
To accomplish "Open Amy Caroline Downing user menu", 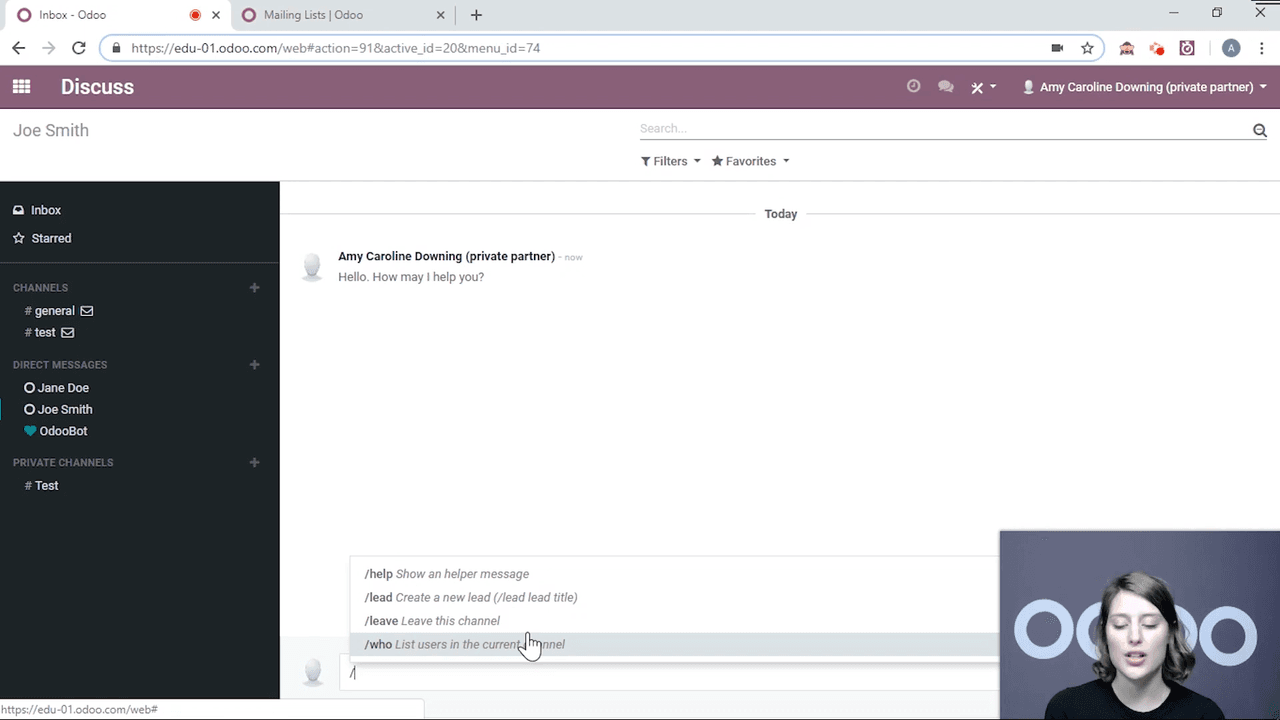I will click(x=1145, y=87).
